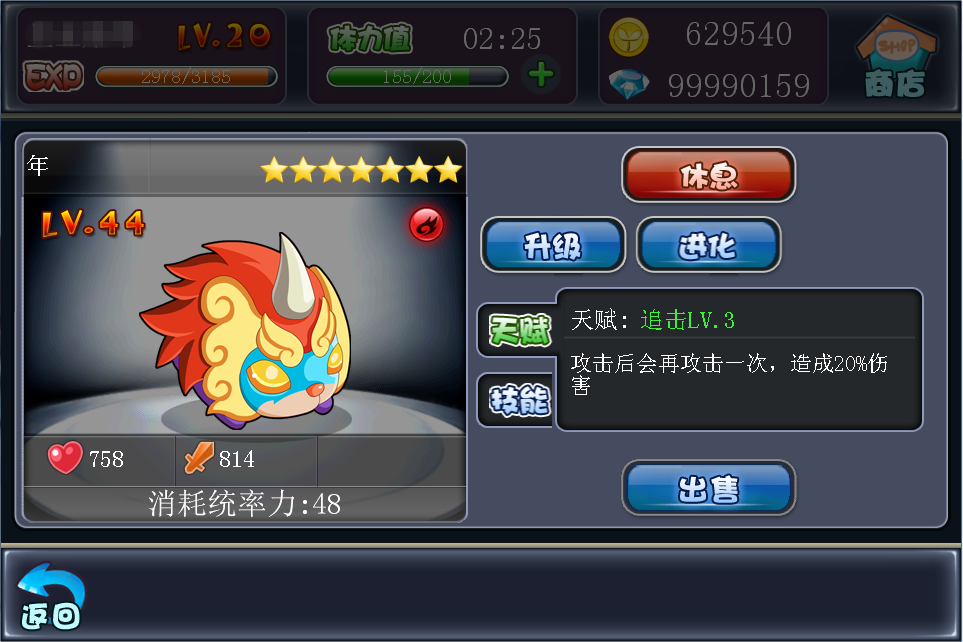Click the 追击LV.3 talent description text
963x642 pixels.
pos(687,320)
